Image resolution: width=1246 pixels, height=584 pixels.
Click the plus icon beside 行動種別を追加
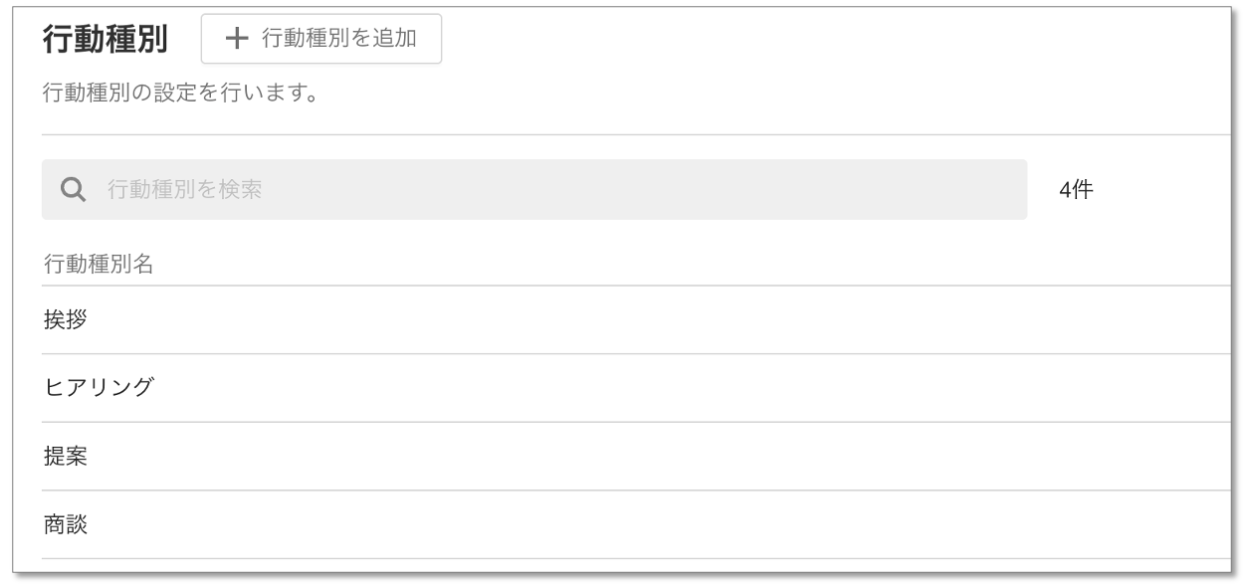pos(236,39)
